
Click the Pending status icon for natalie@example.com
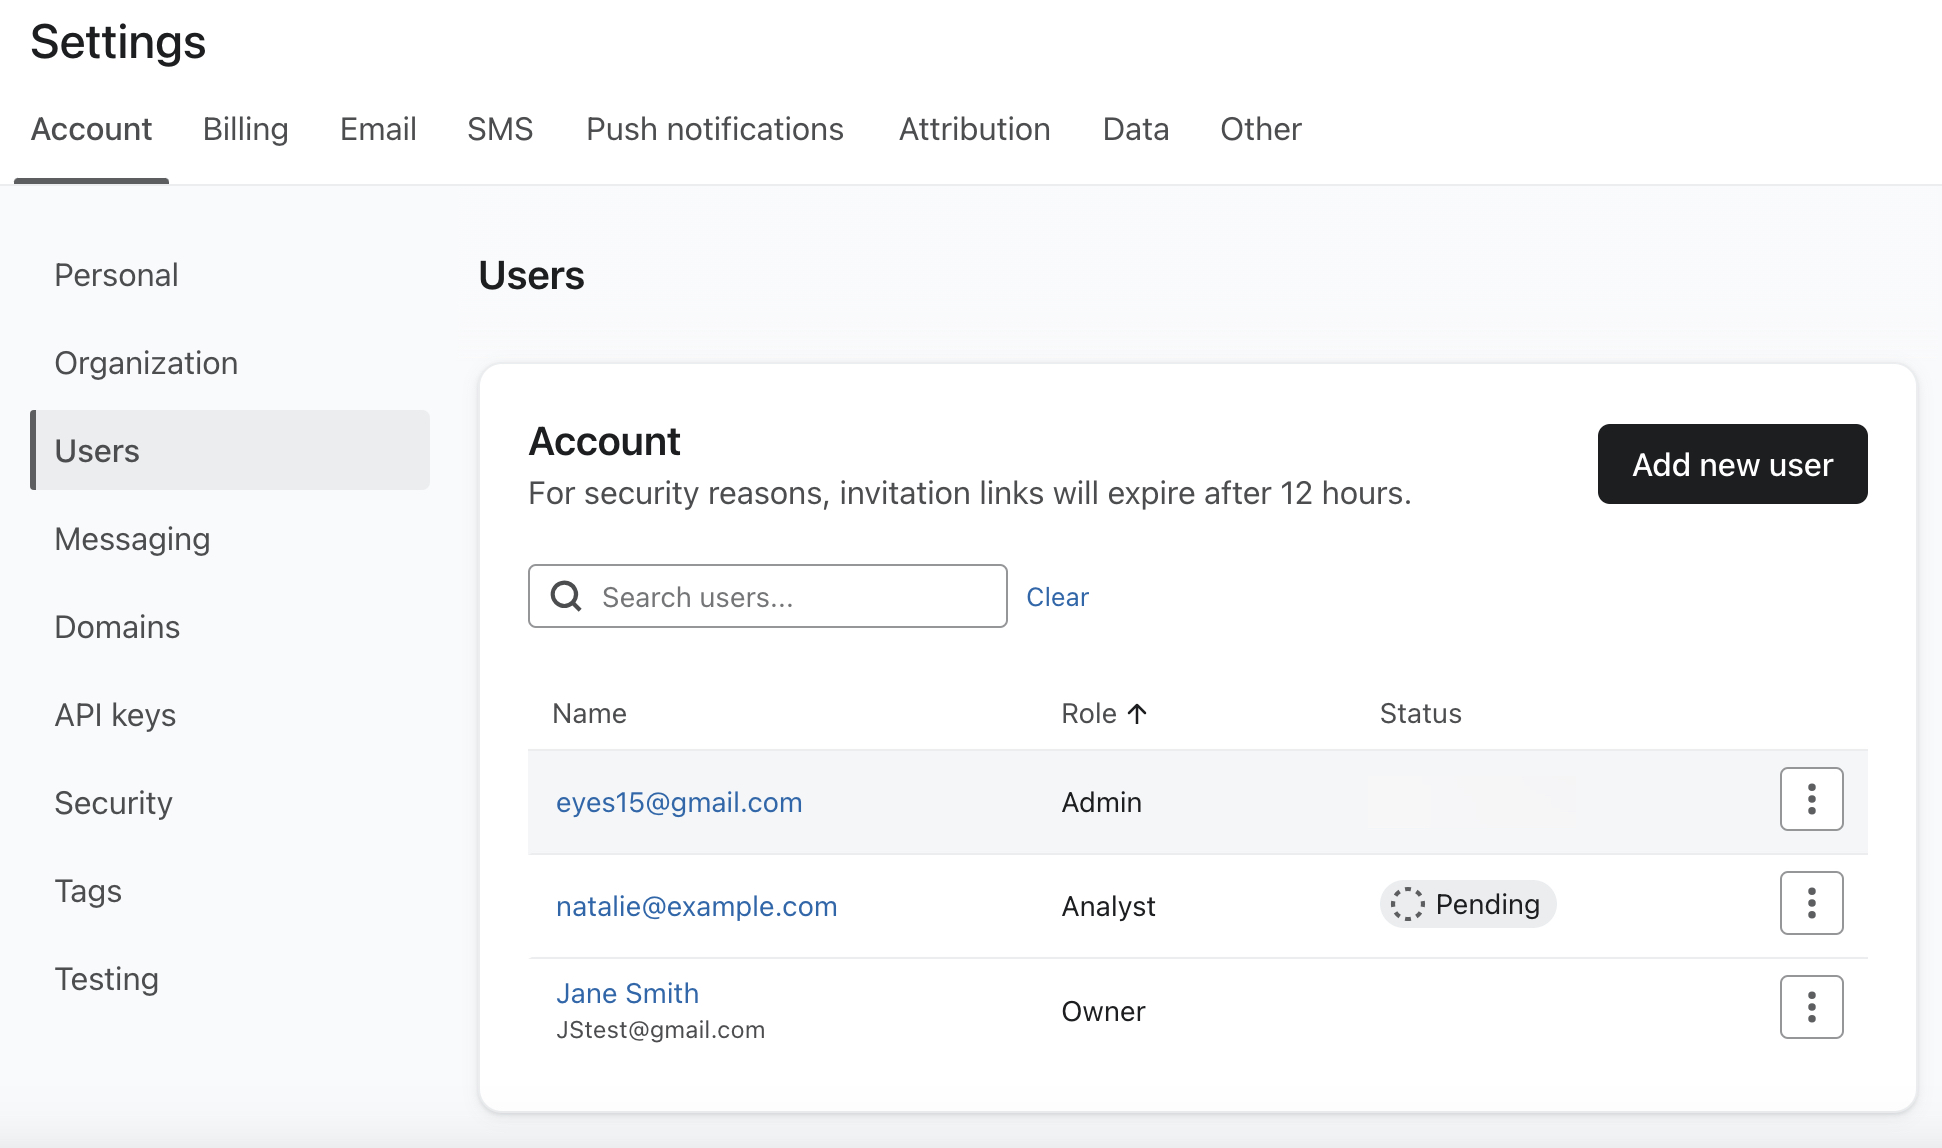tap(1408, 903)
